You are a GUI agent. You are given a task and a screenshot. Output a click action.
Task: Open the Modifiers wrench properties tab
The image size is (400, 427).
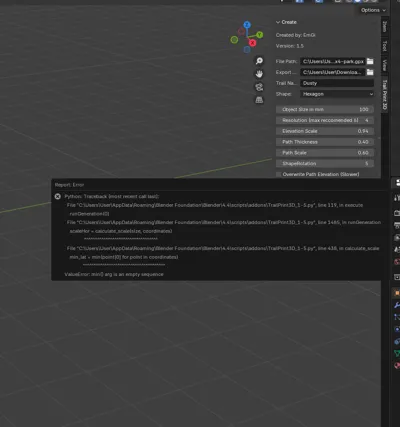397,305
